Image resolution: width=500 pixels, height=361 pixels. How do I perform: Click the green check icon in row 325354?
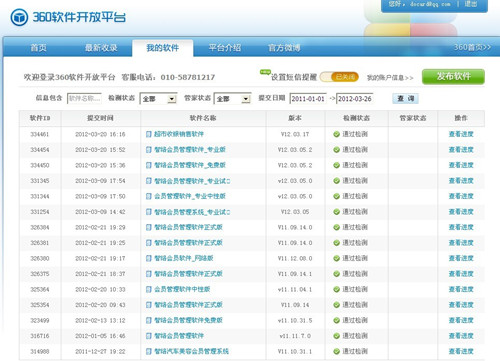[337, 305]
